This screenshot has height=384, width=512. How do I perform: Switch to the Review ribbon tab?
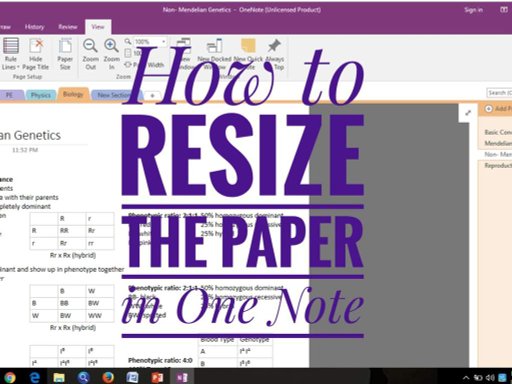pos(68,27)
